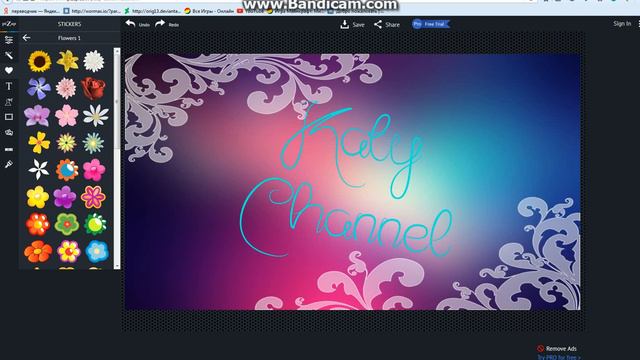
Task: Redo the last undone action
Action: click(x=167, y=24)
